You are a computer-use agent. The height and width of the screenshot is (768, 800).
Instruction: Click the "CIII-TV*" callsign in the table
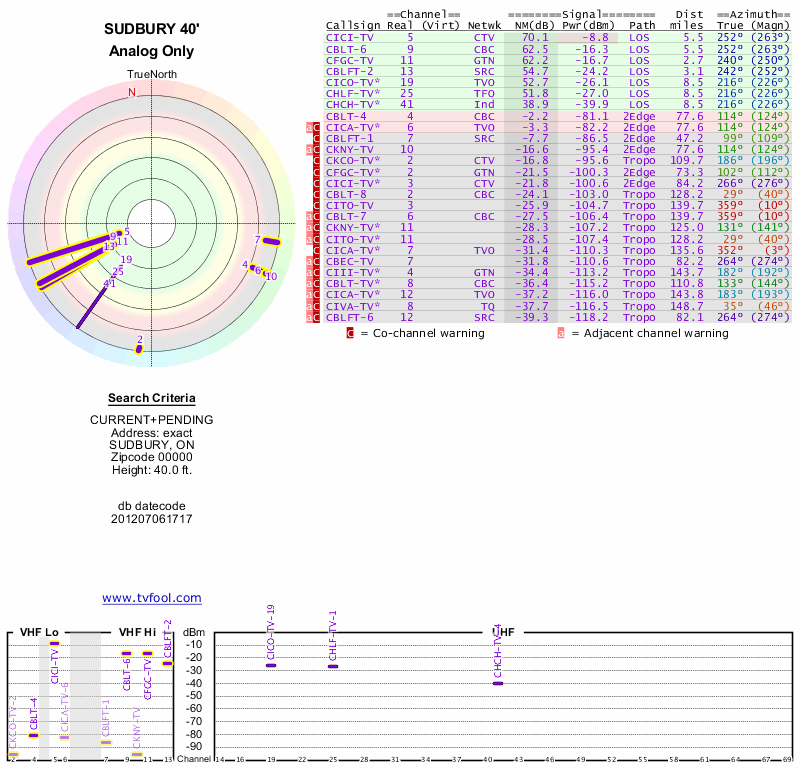coord(353,272)
